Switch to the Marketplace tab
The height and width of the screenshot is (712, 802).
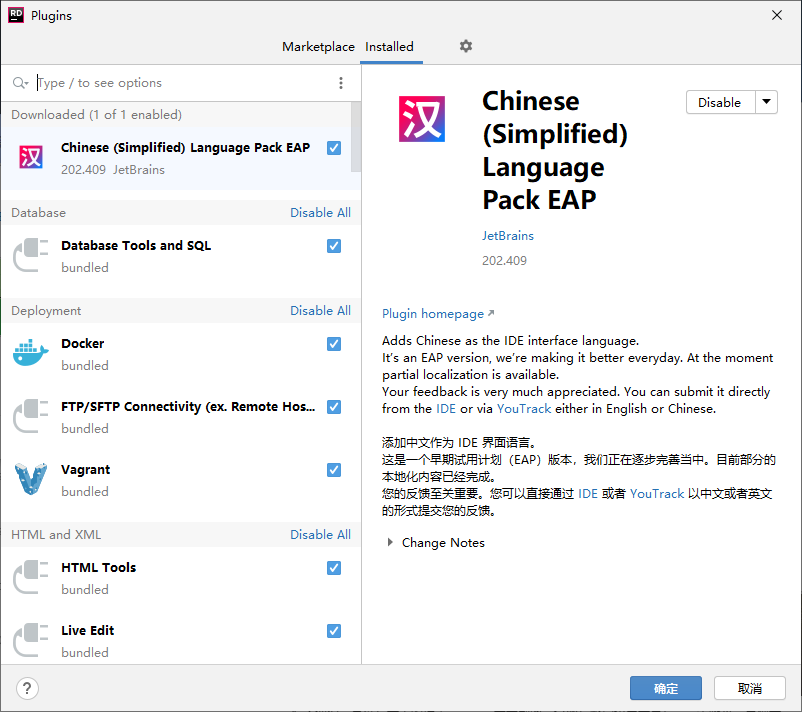click(x=318, y=47)
